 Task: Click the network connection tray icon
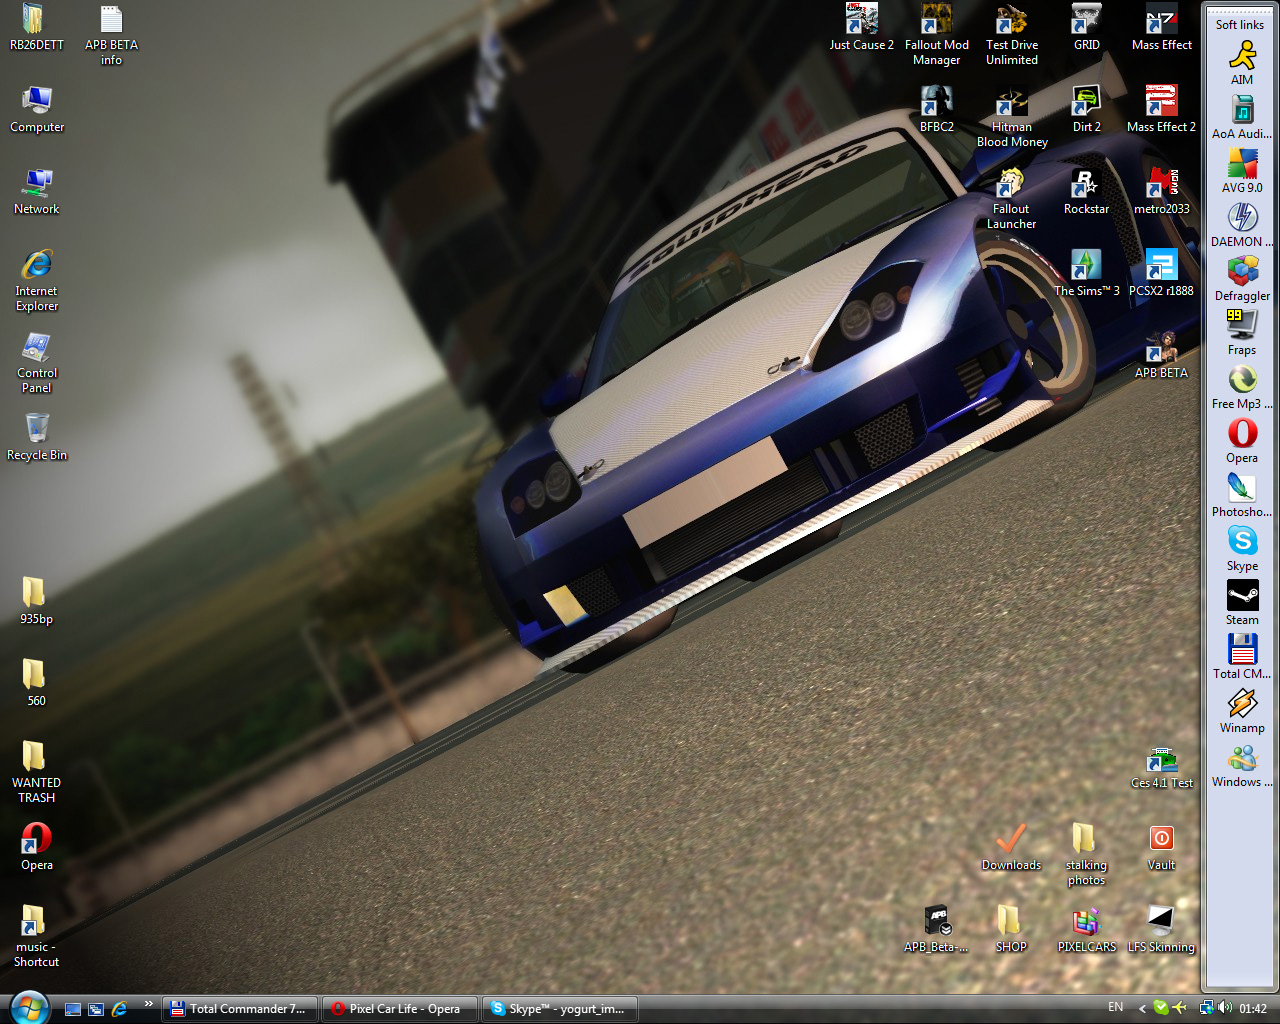click(x=1207, y=1008)
